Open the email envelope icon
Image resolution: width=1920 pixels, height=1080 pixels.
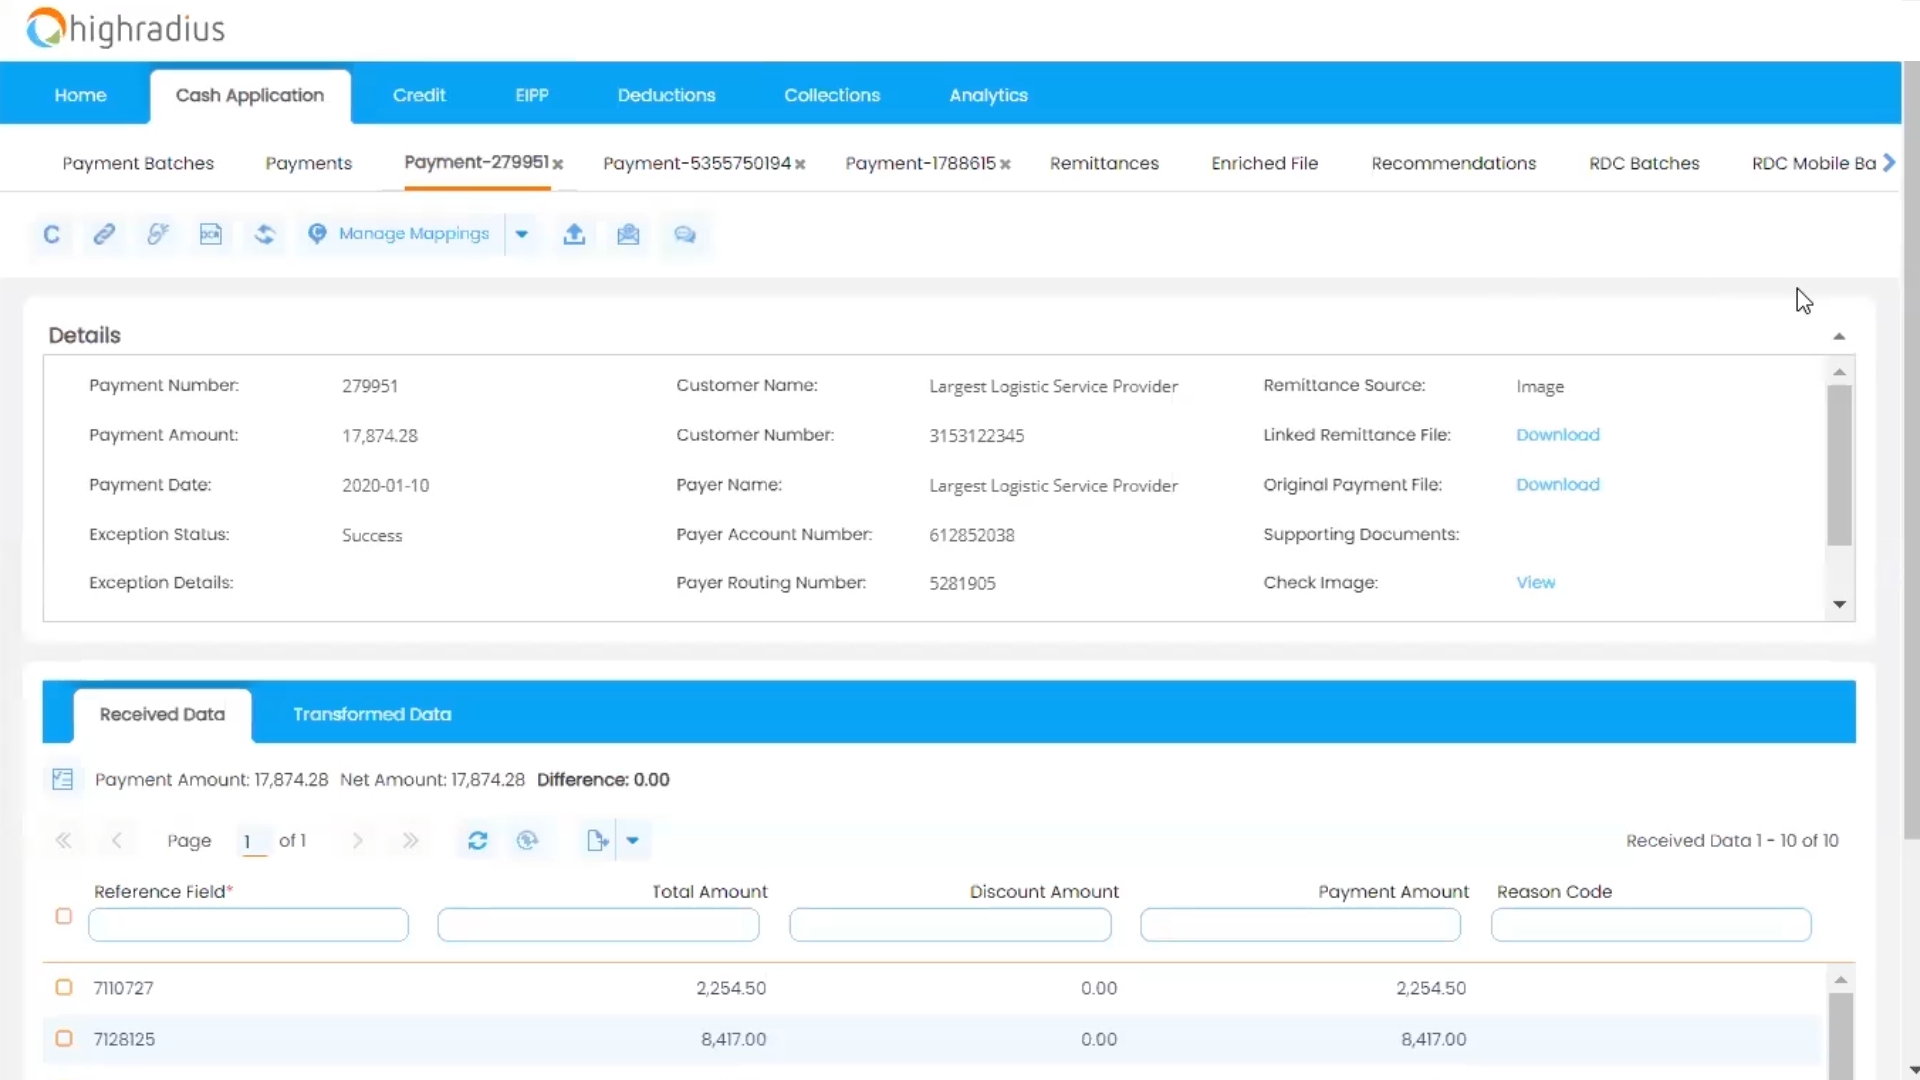628,234
